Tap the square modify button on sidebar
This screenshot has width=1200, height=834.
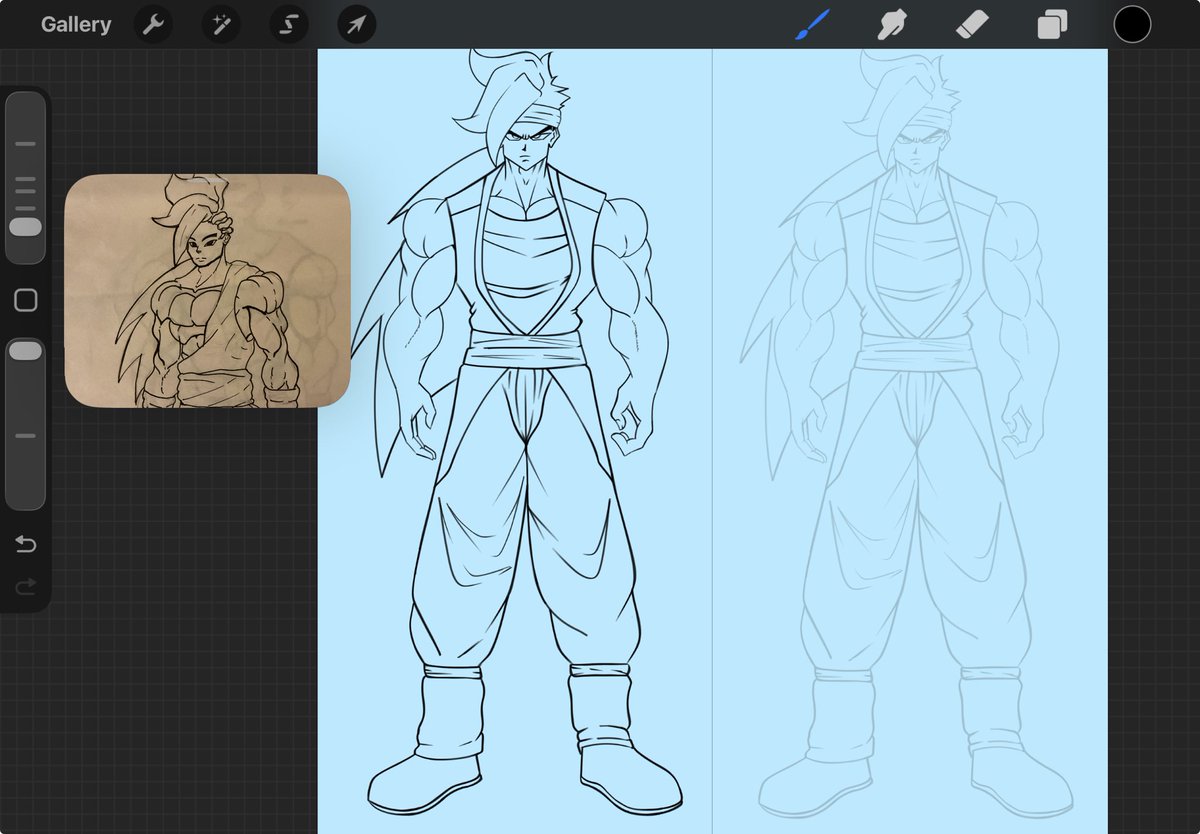(26, 300)
